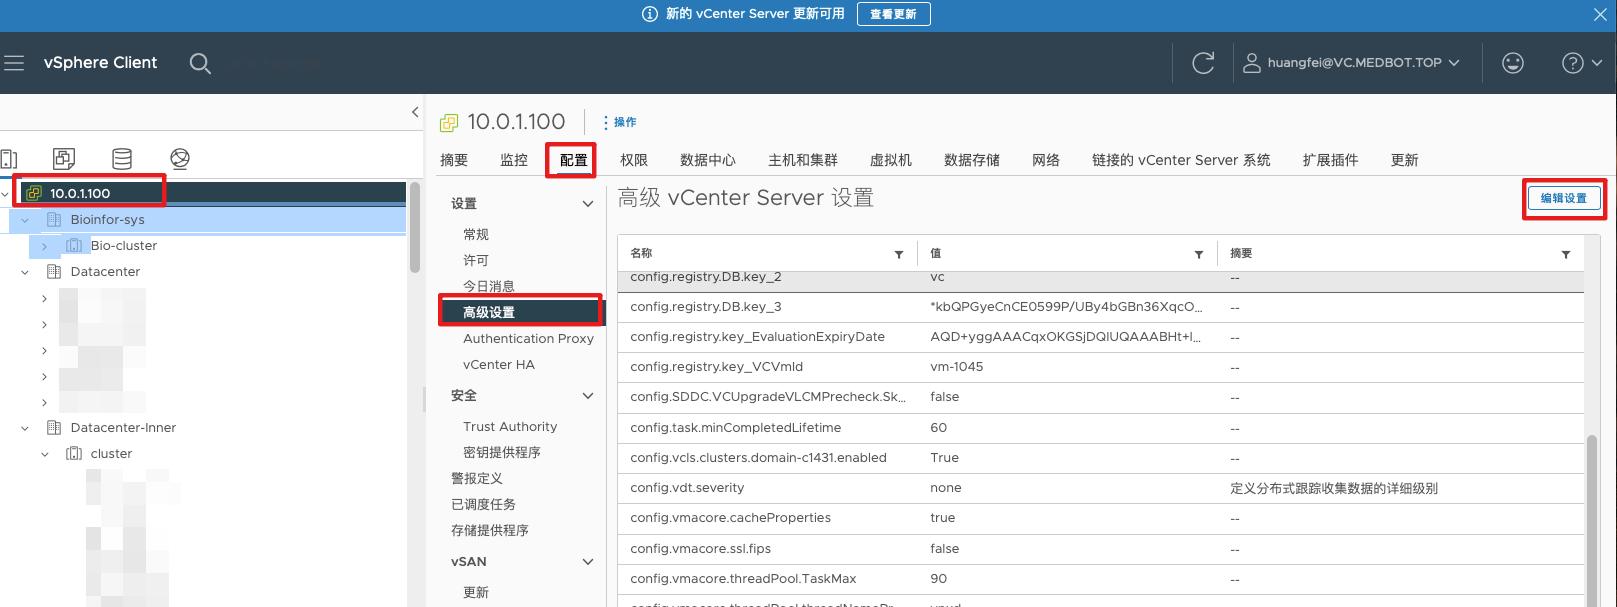The image size is (1617, 607).
Task: Open vCenter HA settings
Action: [x=499, y=365]
